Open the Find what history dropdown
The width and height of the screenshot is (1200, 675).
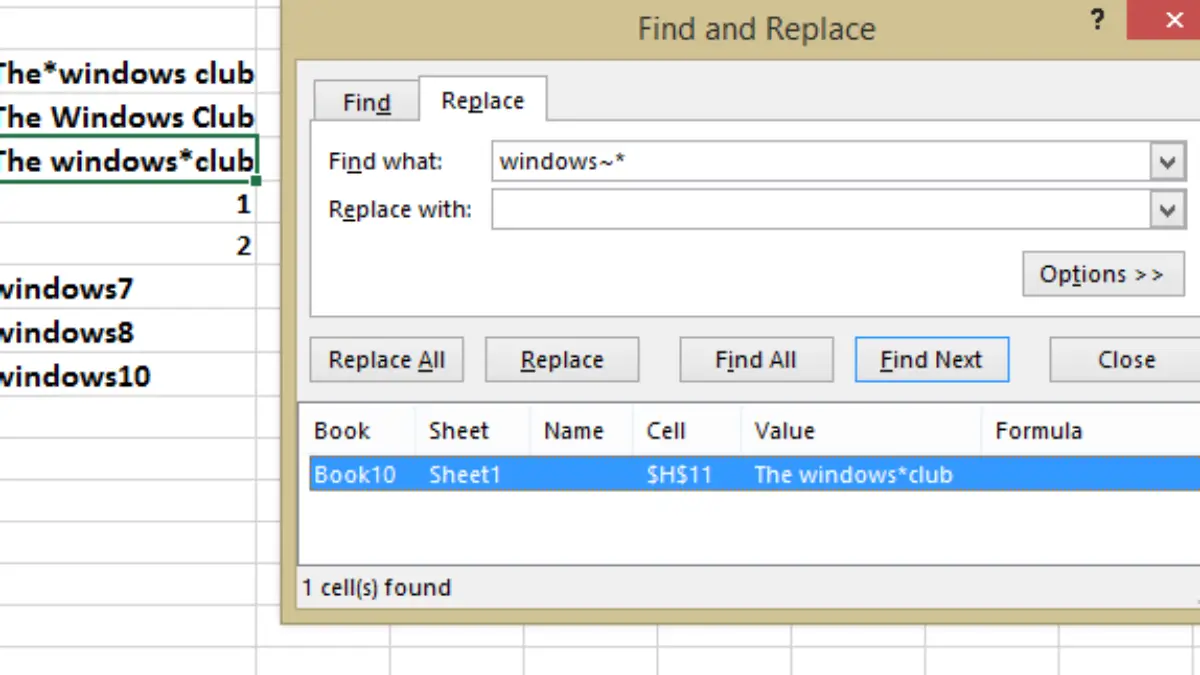click(x=1167, y=161)
